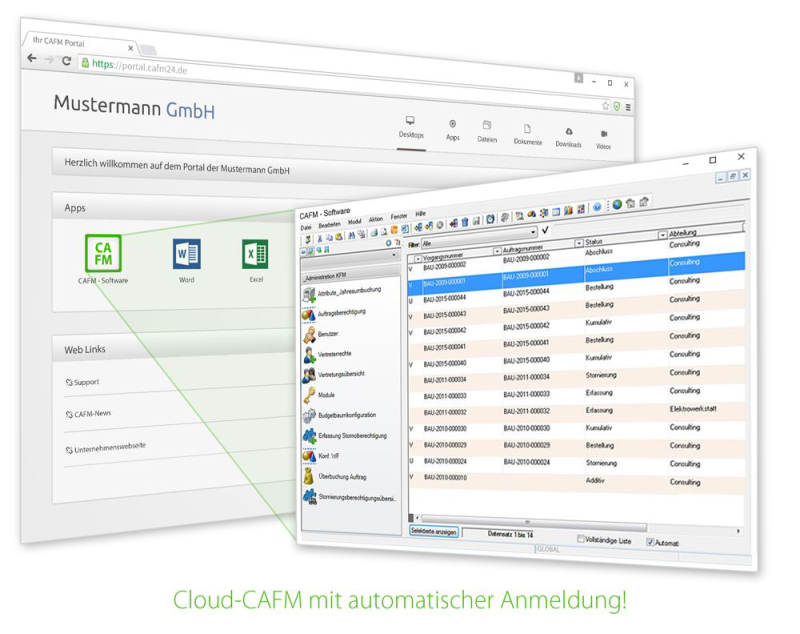
Task: Open the Dokumente portal tab
Action: (528, 136)
